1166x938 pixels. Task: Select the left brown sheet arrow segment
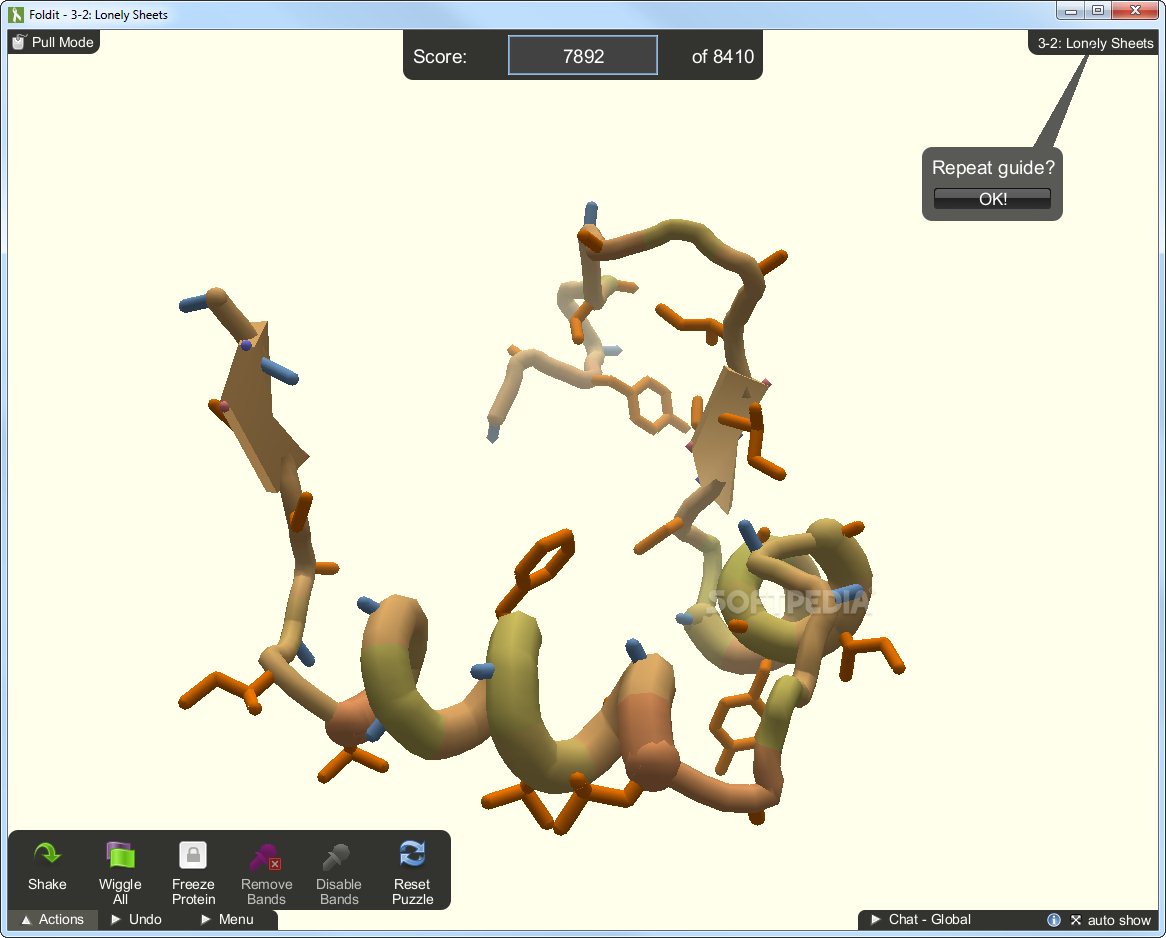pyautogui.click(x=258, y=409)
